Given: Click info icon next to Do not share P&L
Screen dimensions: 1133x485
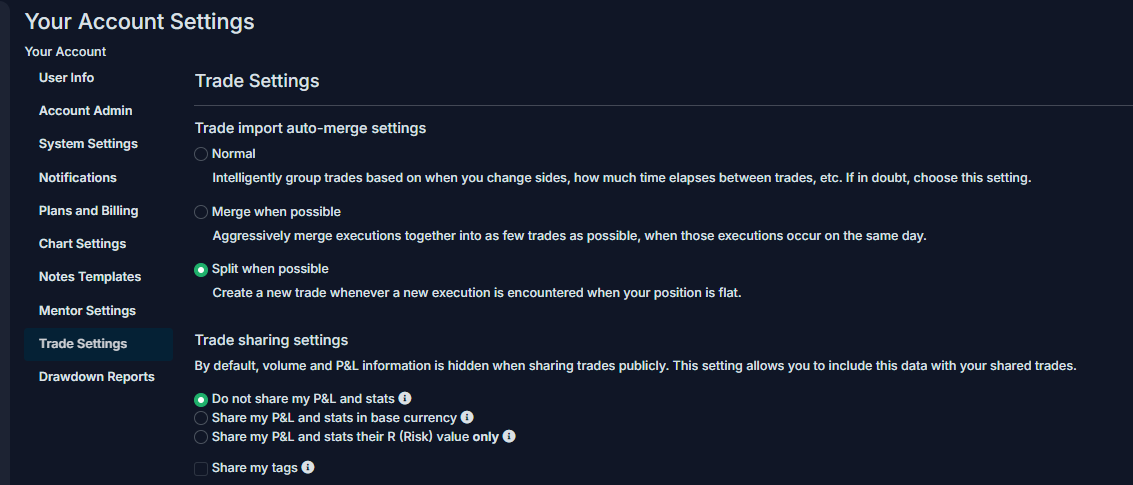Looking at the screenshot, I should (405, 398).
